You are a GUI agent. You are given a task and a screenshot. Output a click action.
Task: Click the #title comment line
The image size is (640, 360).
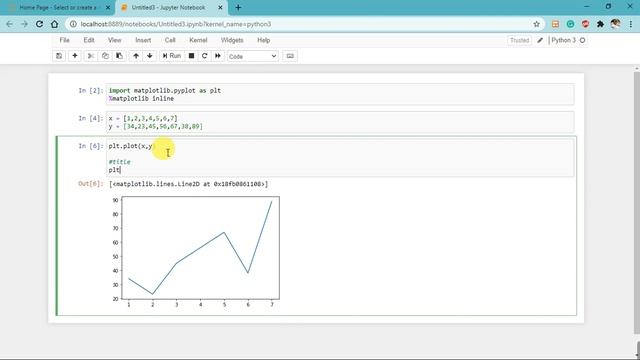[x=120, y=162]
